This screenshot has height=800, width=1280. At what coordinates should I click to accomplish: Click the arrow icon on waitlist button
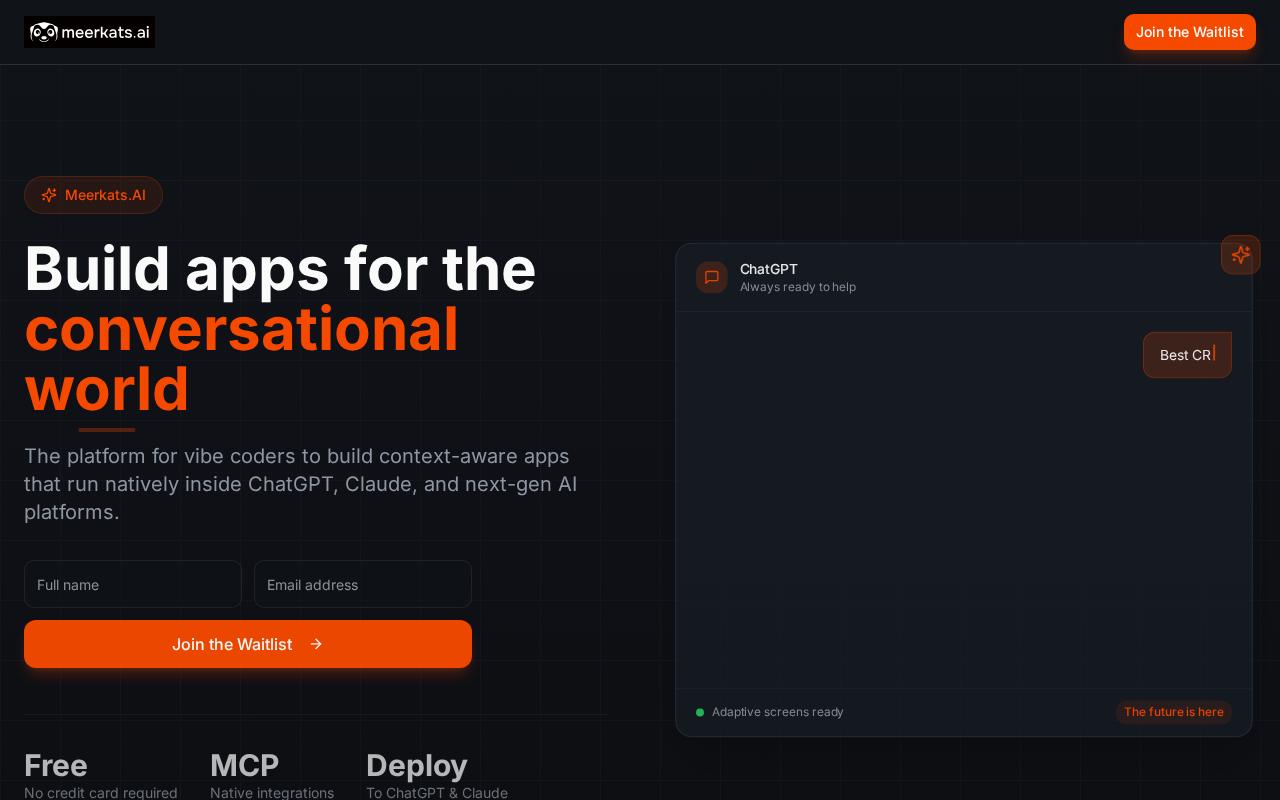[316, 644]
